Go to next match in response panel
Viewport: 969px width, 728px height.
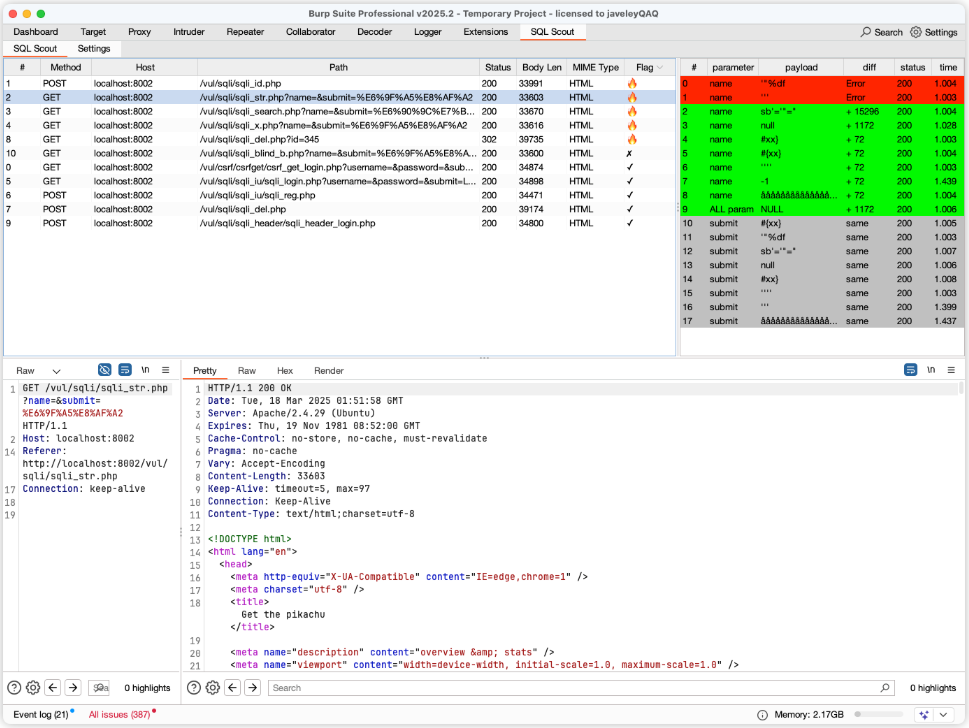coord(253,688)
